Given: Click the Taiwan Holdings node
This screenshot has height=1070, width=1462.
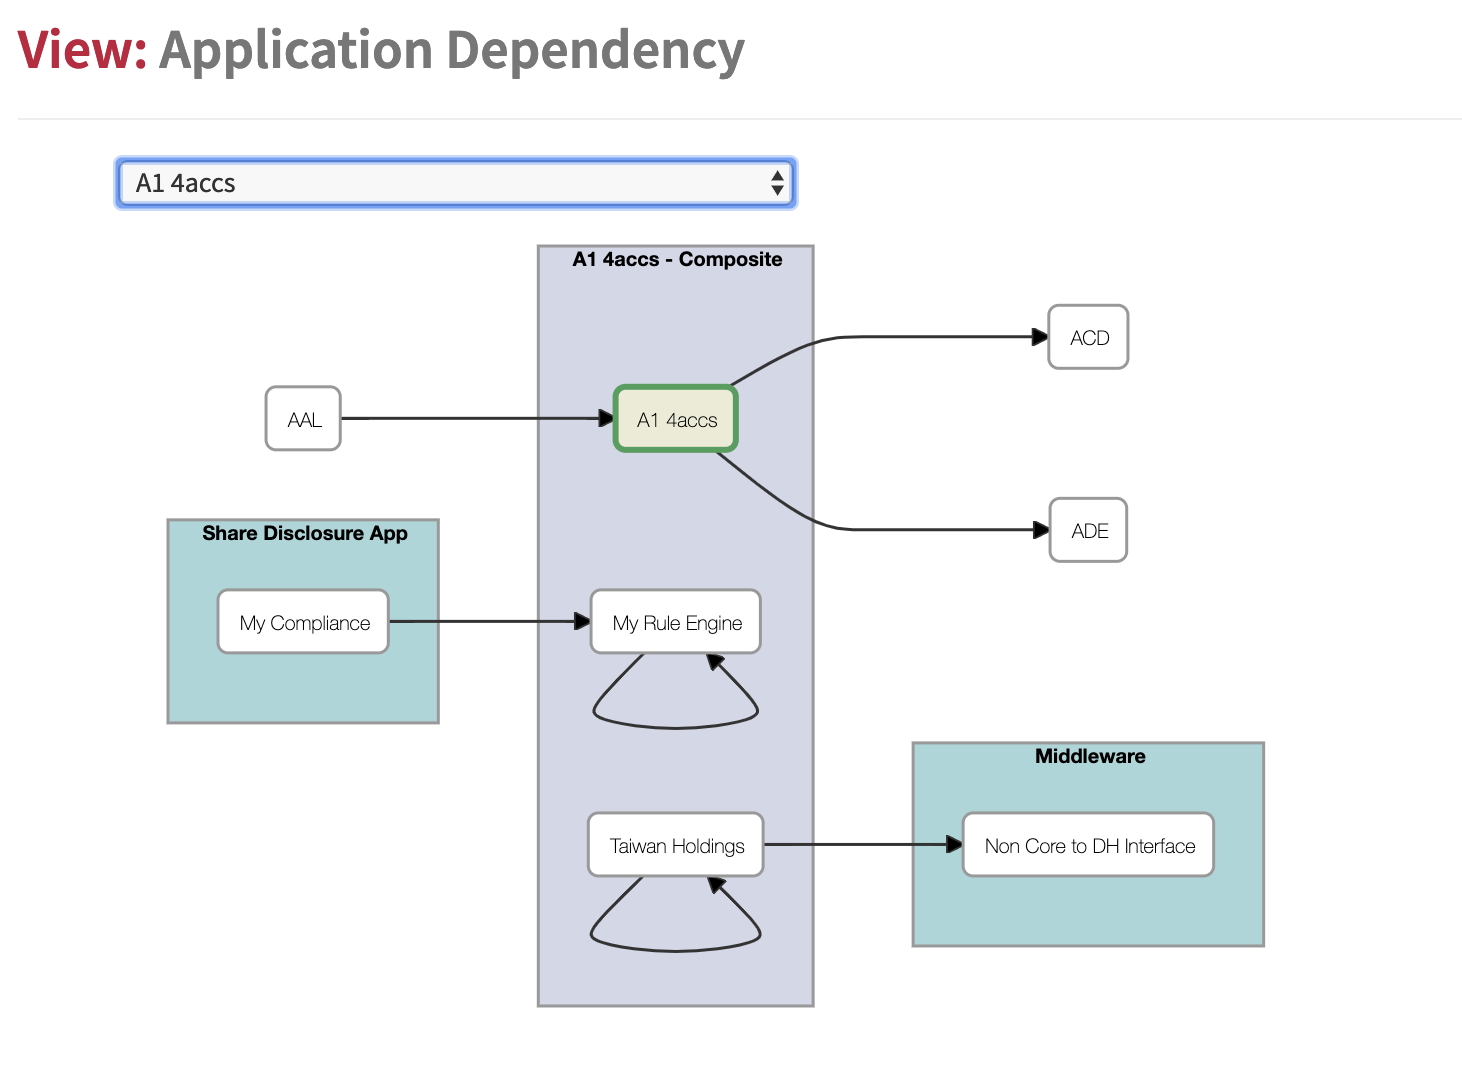Looking at the screenshot, I should click(x=676, y=846).
